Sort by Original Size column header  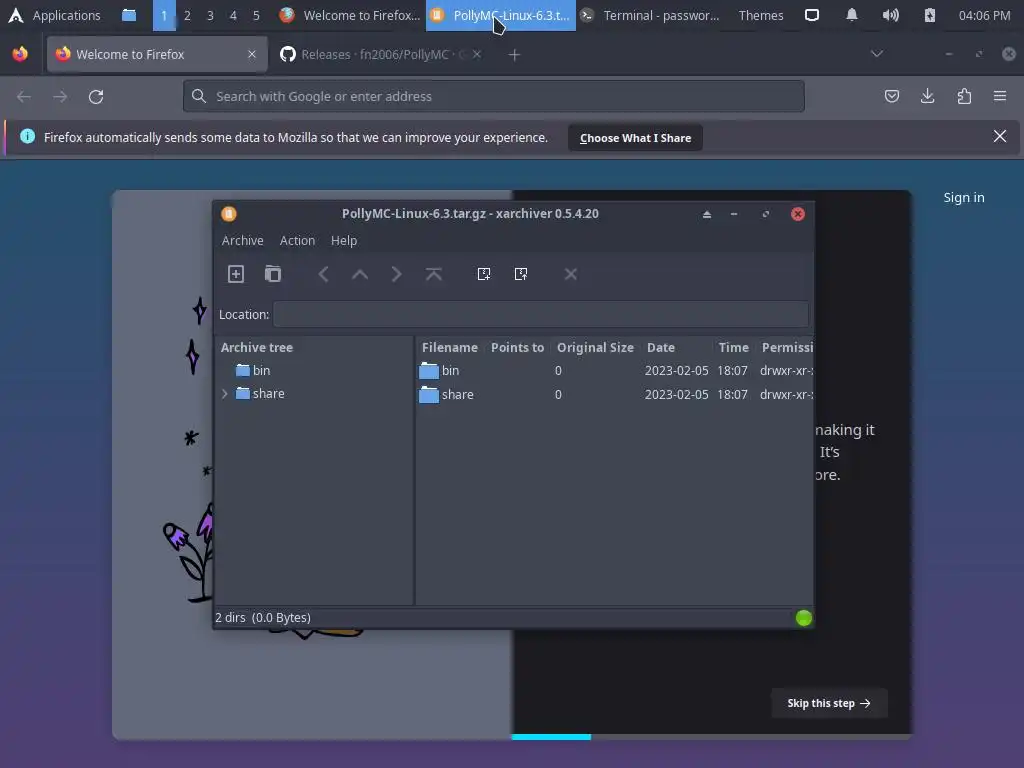point(595,347)
